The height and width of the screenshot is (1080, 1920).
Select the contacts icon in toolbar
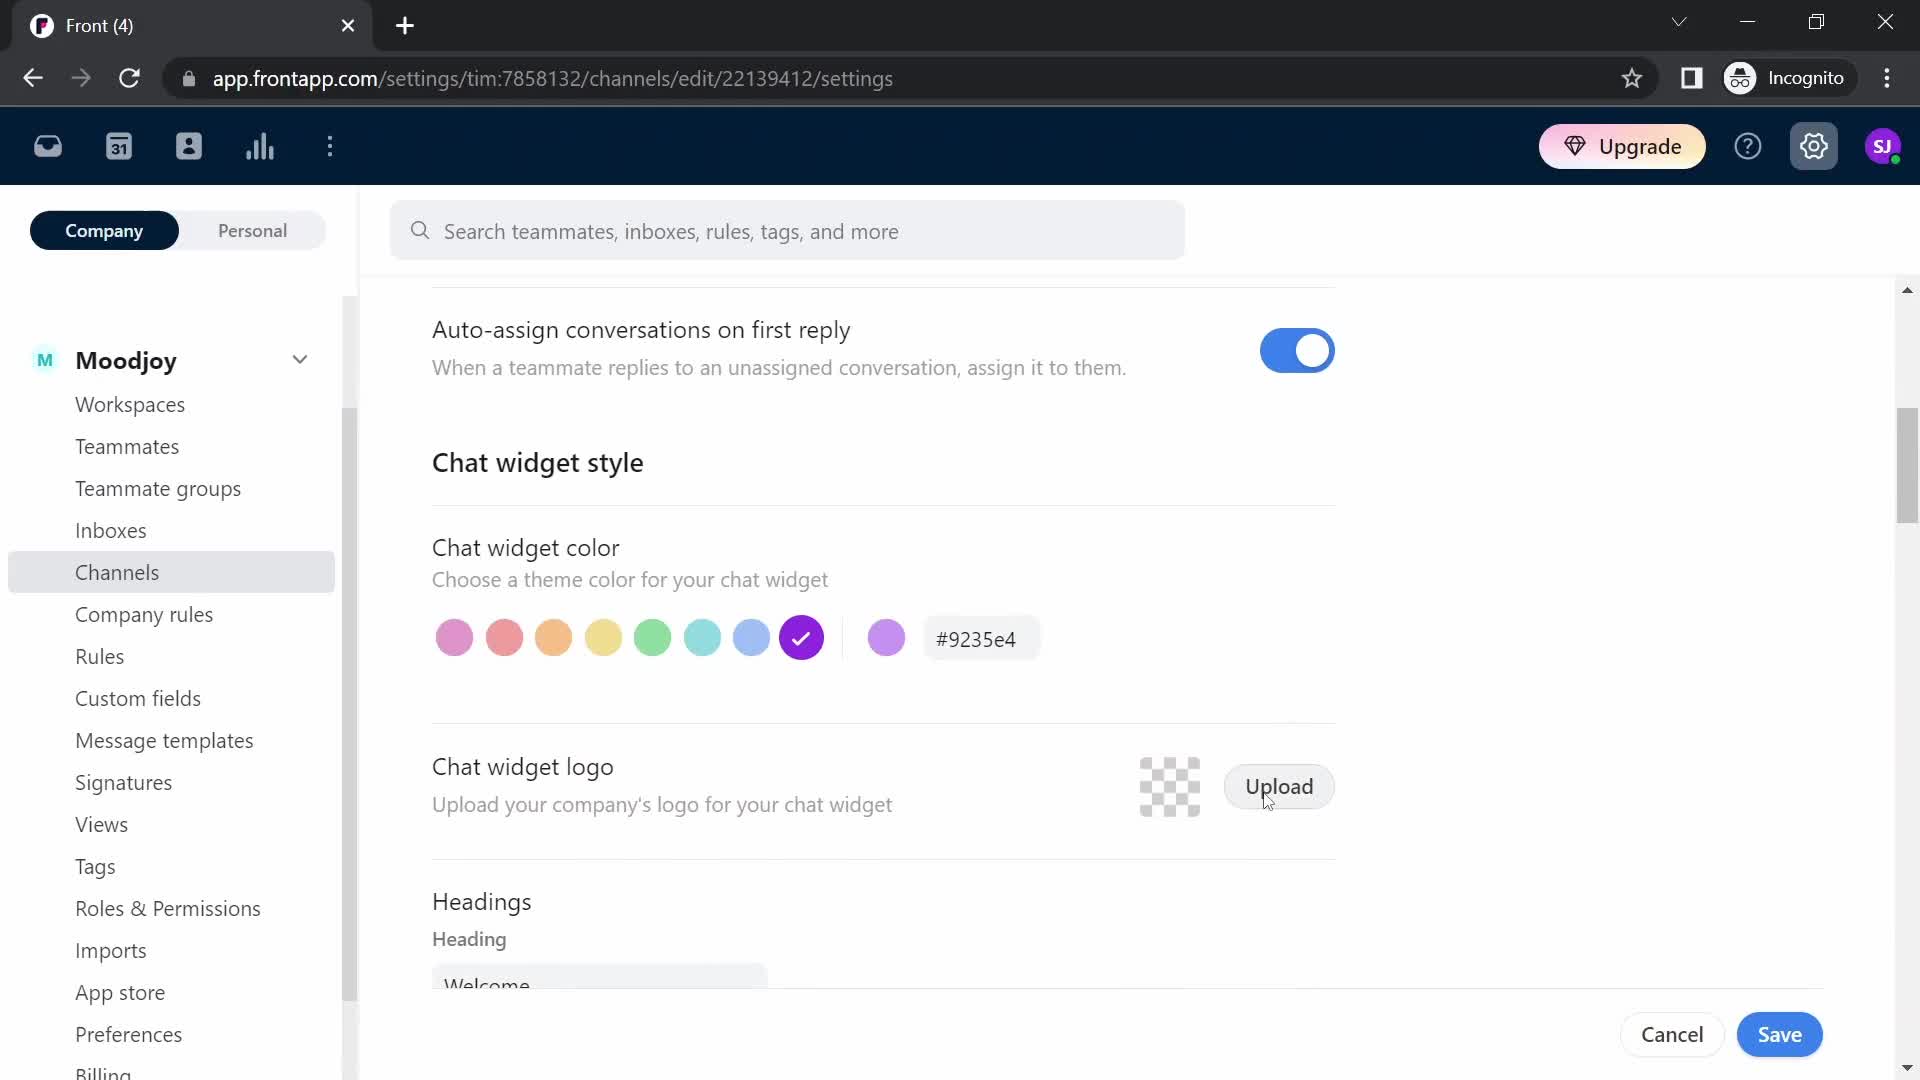pyautogui.click(x=189, y=146)
